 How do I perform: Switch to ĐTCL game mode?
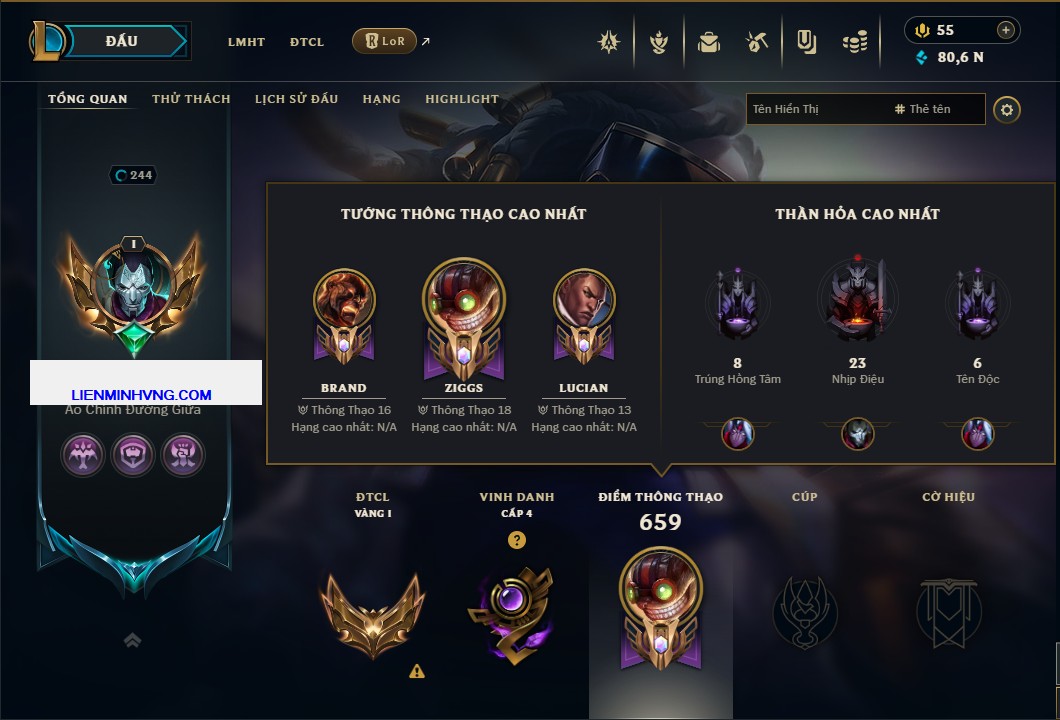pos(307,42)
